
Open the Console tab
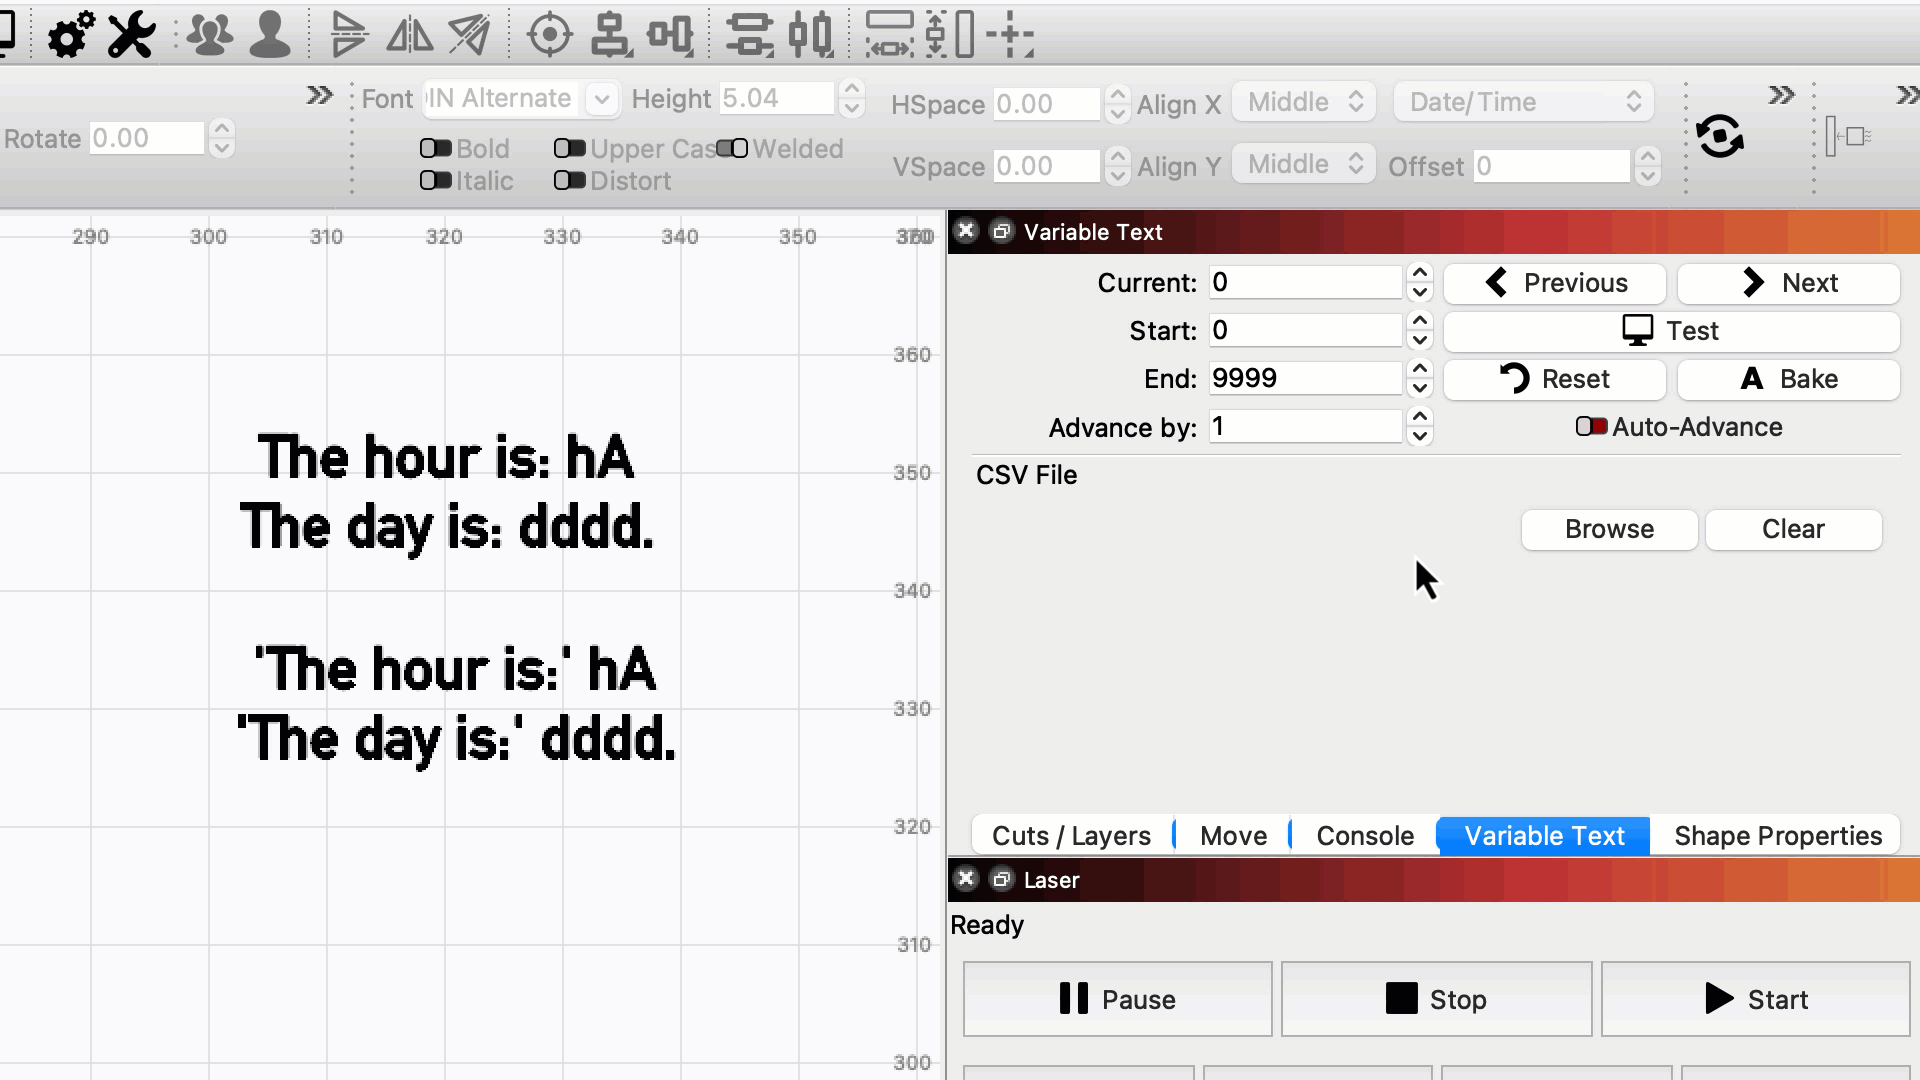(x=1364, y=835)
